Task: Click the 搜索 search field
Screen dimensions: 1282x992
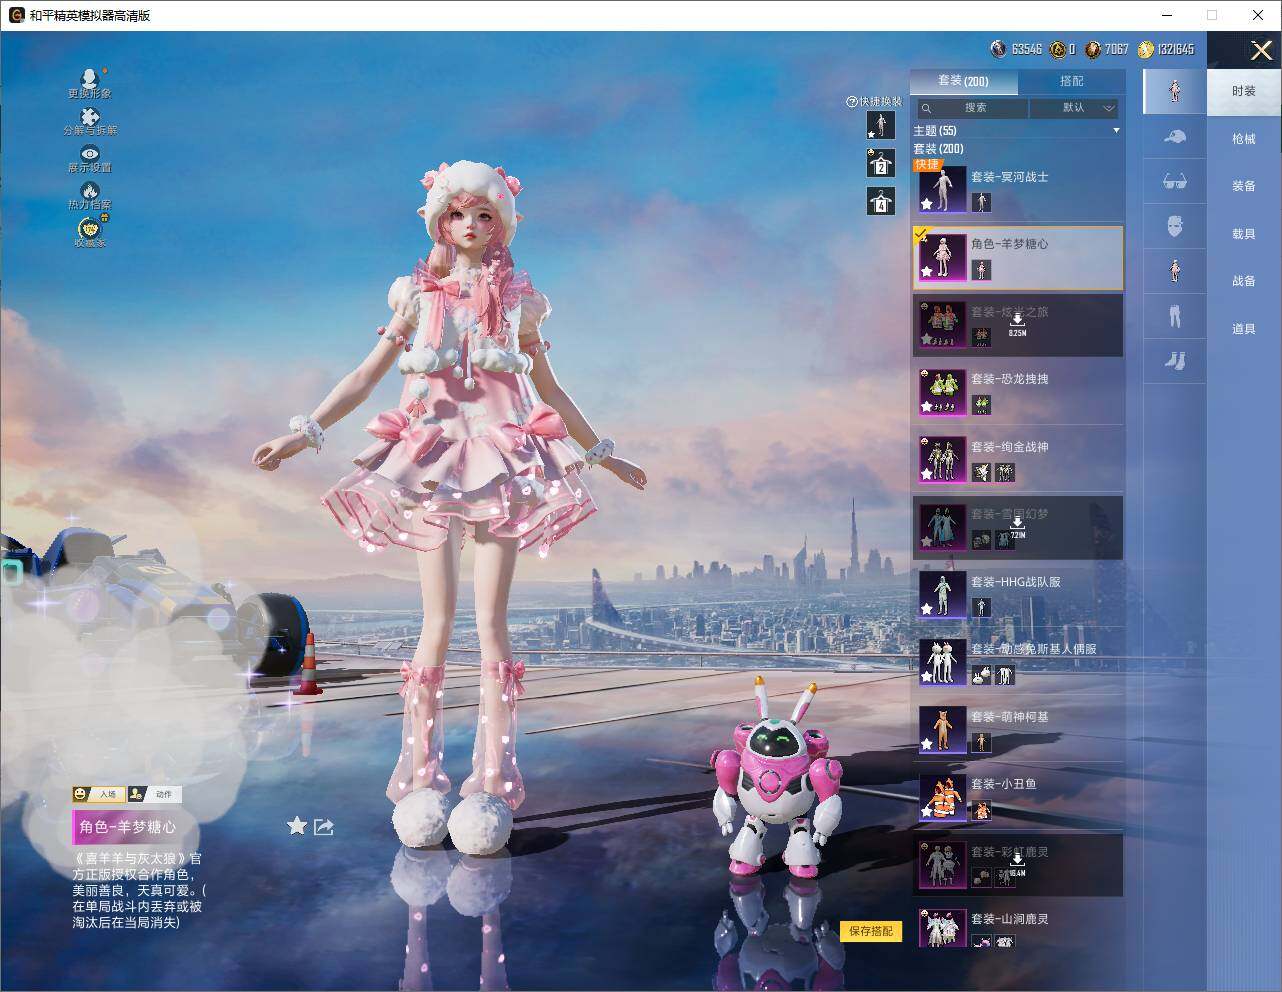Action: (x=971, y=108)
